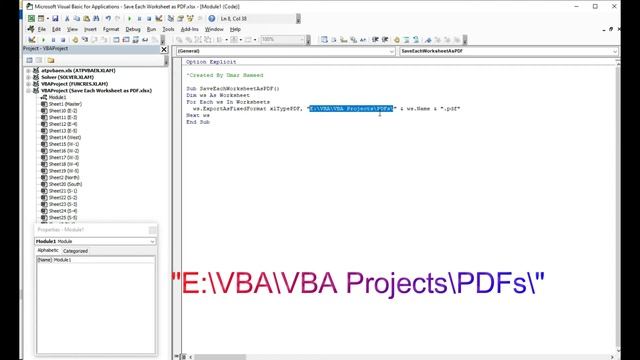
Task: Click the Copy icon
Action: 77,18
